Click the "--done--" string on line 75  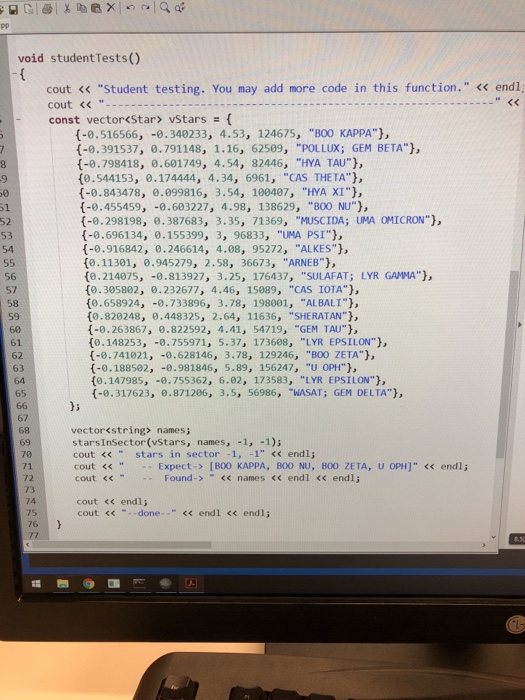pyautogui.click(x=149, y=513)
